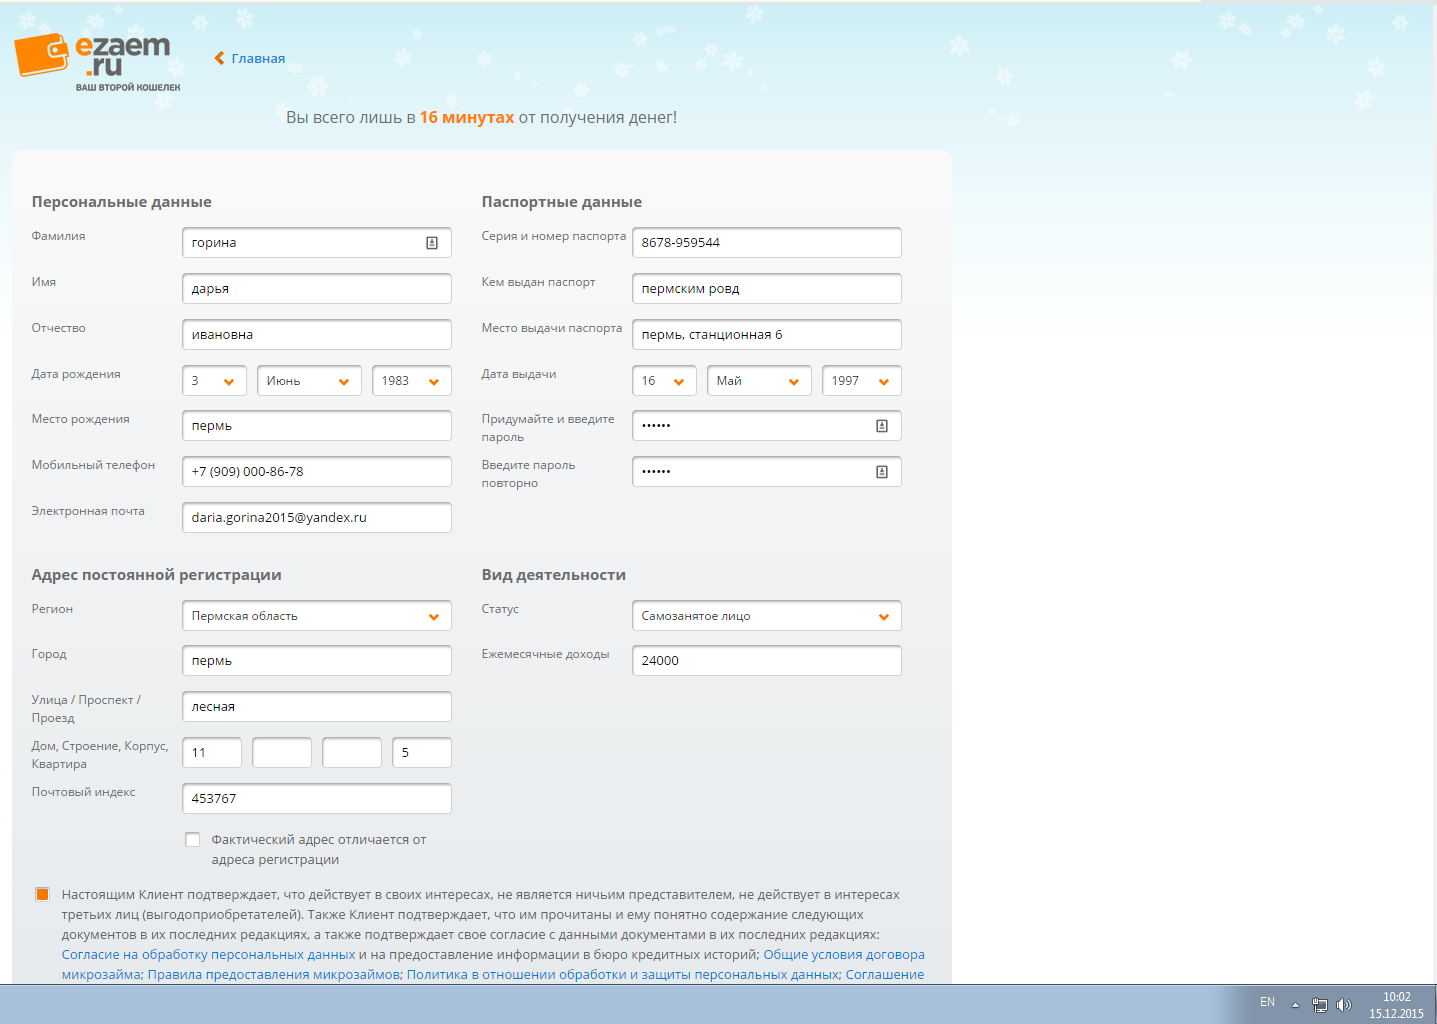The width and height of the screenshot is (1437, 1024).
Task: Click the 'Паспортные данные' section heading
Action: point(562,202)
